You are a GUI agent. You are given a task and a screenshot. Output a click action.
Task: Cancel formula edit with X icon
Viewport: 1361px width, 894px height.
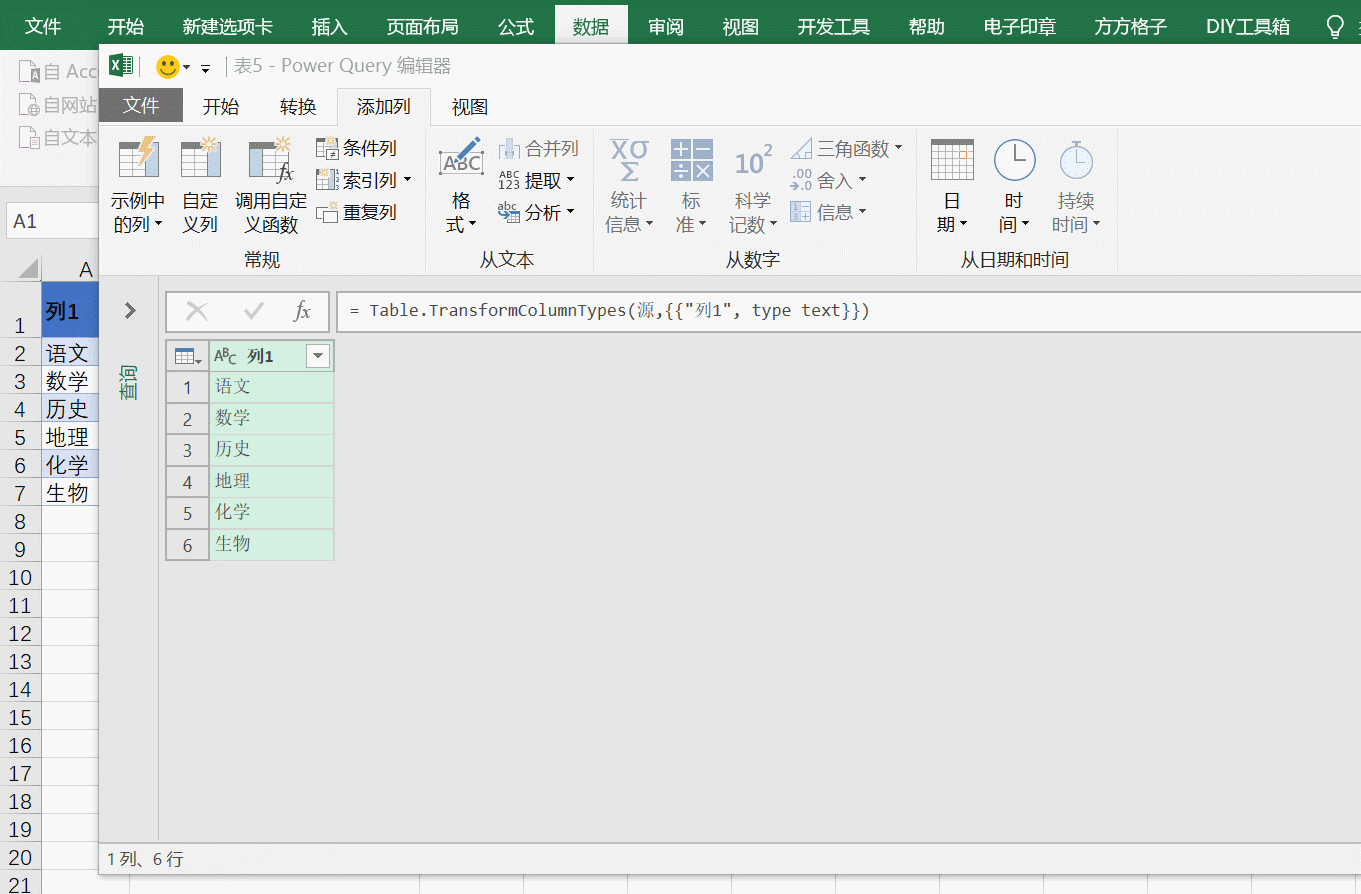(x=197, y=311)
